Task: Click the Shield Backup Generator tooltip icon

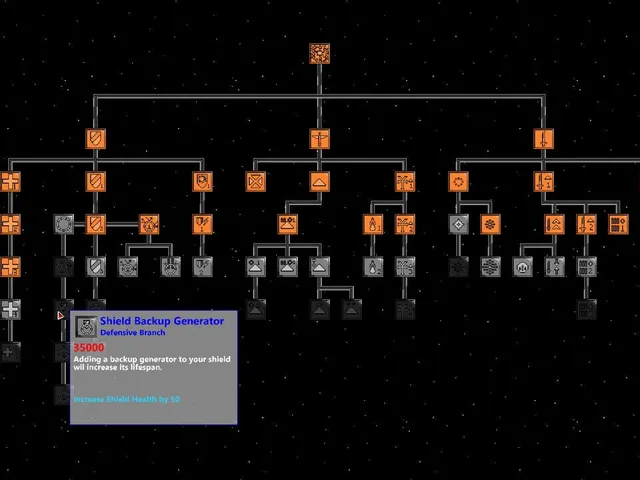Action: 86,327
